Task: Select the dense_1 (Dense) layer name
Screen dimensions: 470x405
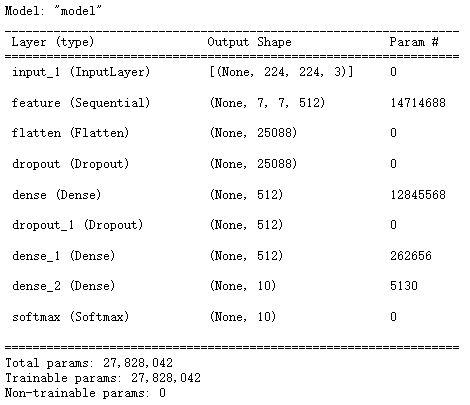Action: [63, 256]
